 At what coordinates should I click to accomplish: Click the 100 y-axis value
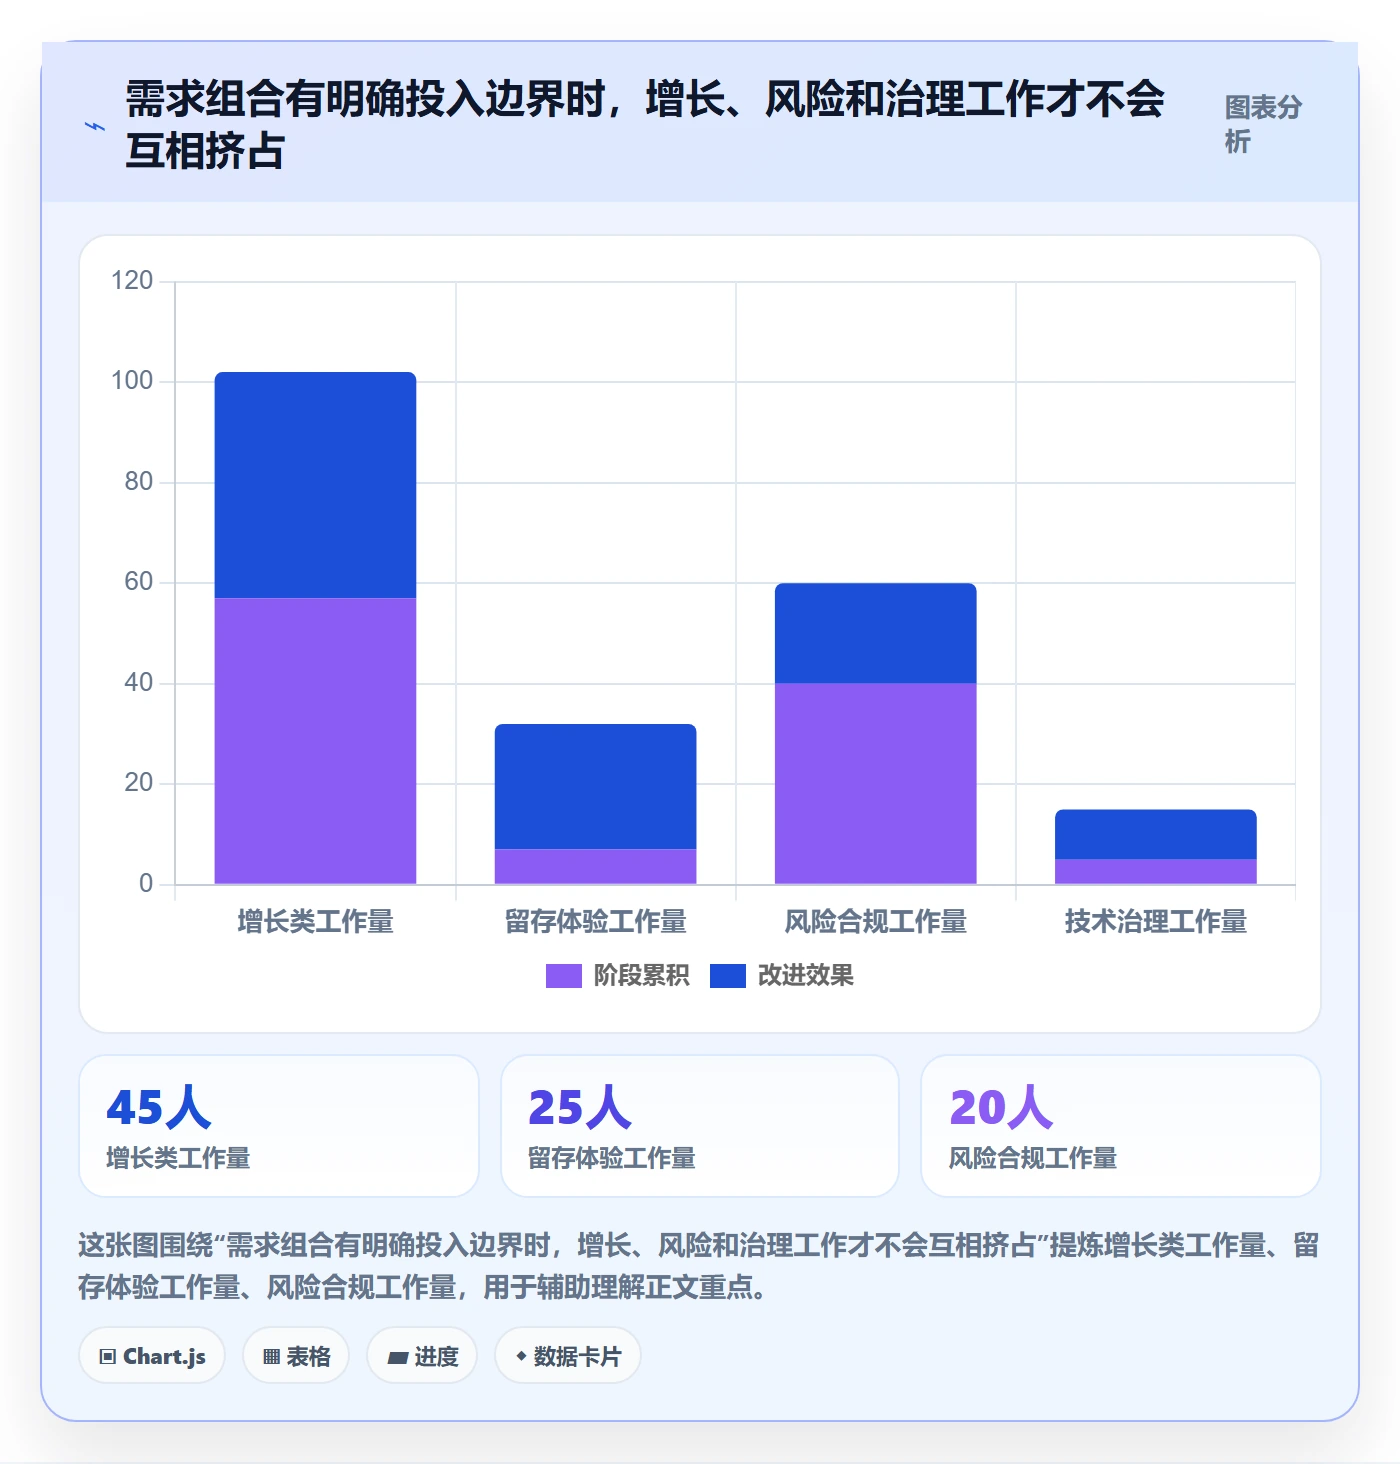coord(132,380)
